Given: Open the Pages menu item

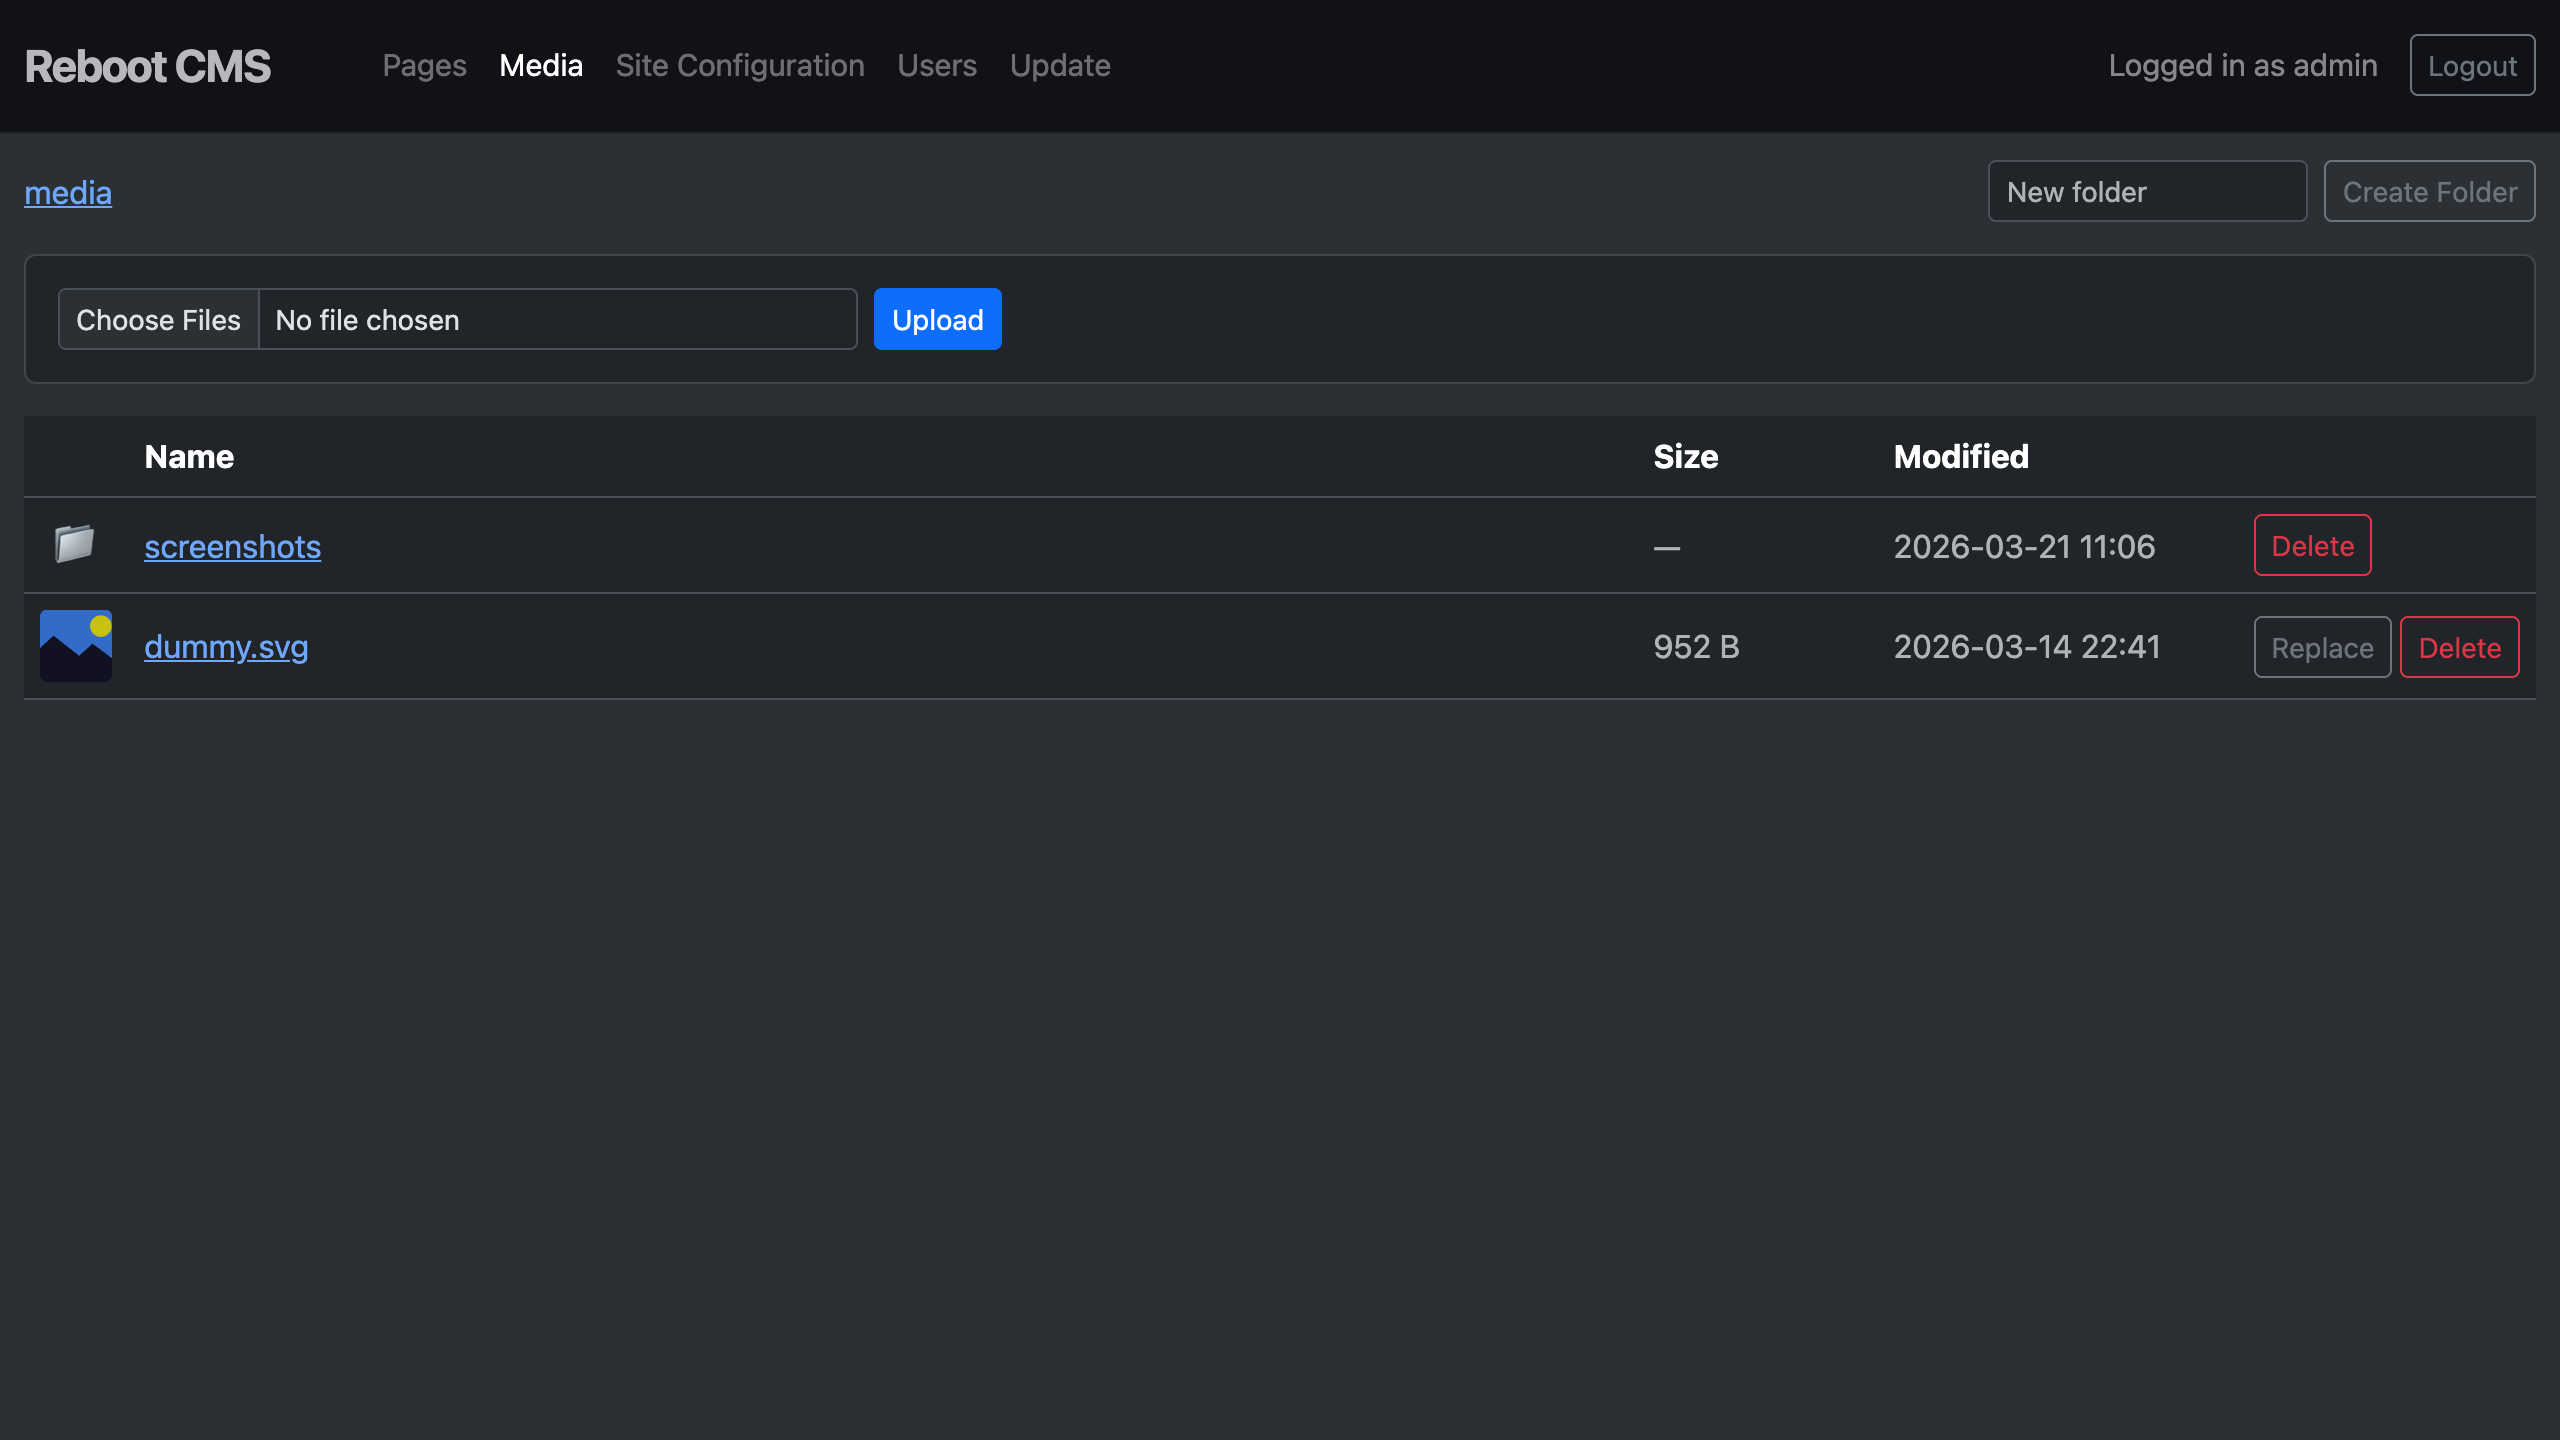Looking at the screenshot, I should click(x=424, y=66).
